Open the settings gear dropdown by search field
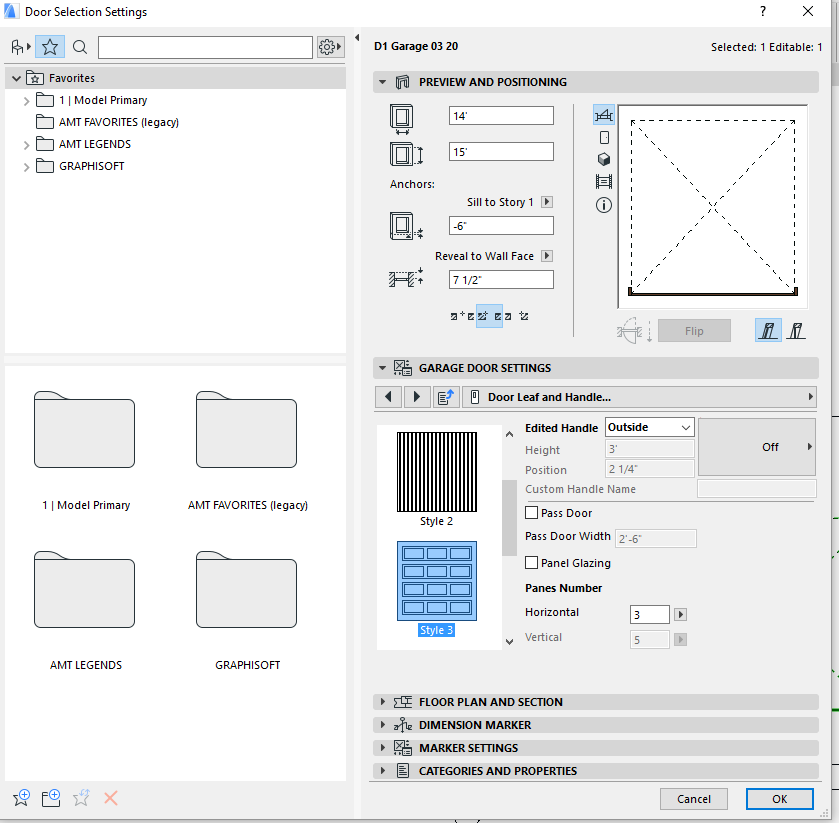839x823 pixels. [330, 47]
